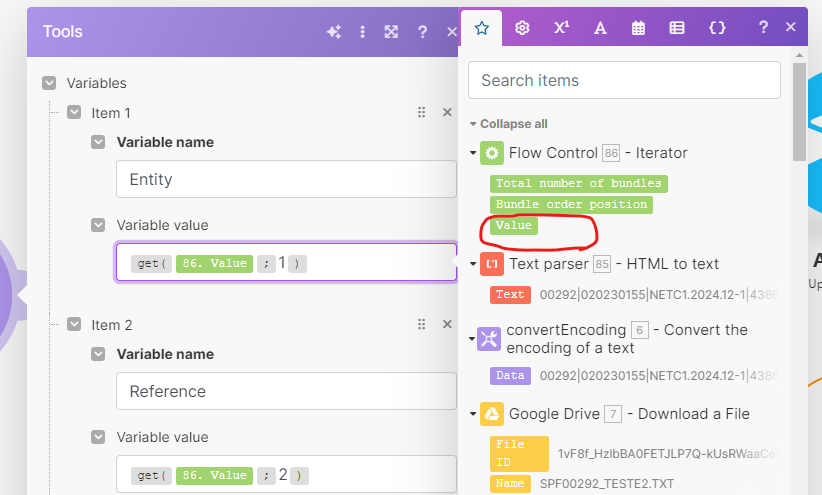Click the Item 1 variable value field
The image size is (822, 495).
coord(286,262)
